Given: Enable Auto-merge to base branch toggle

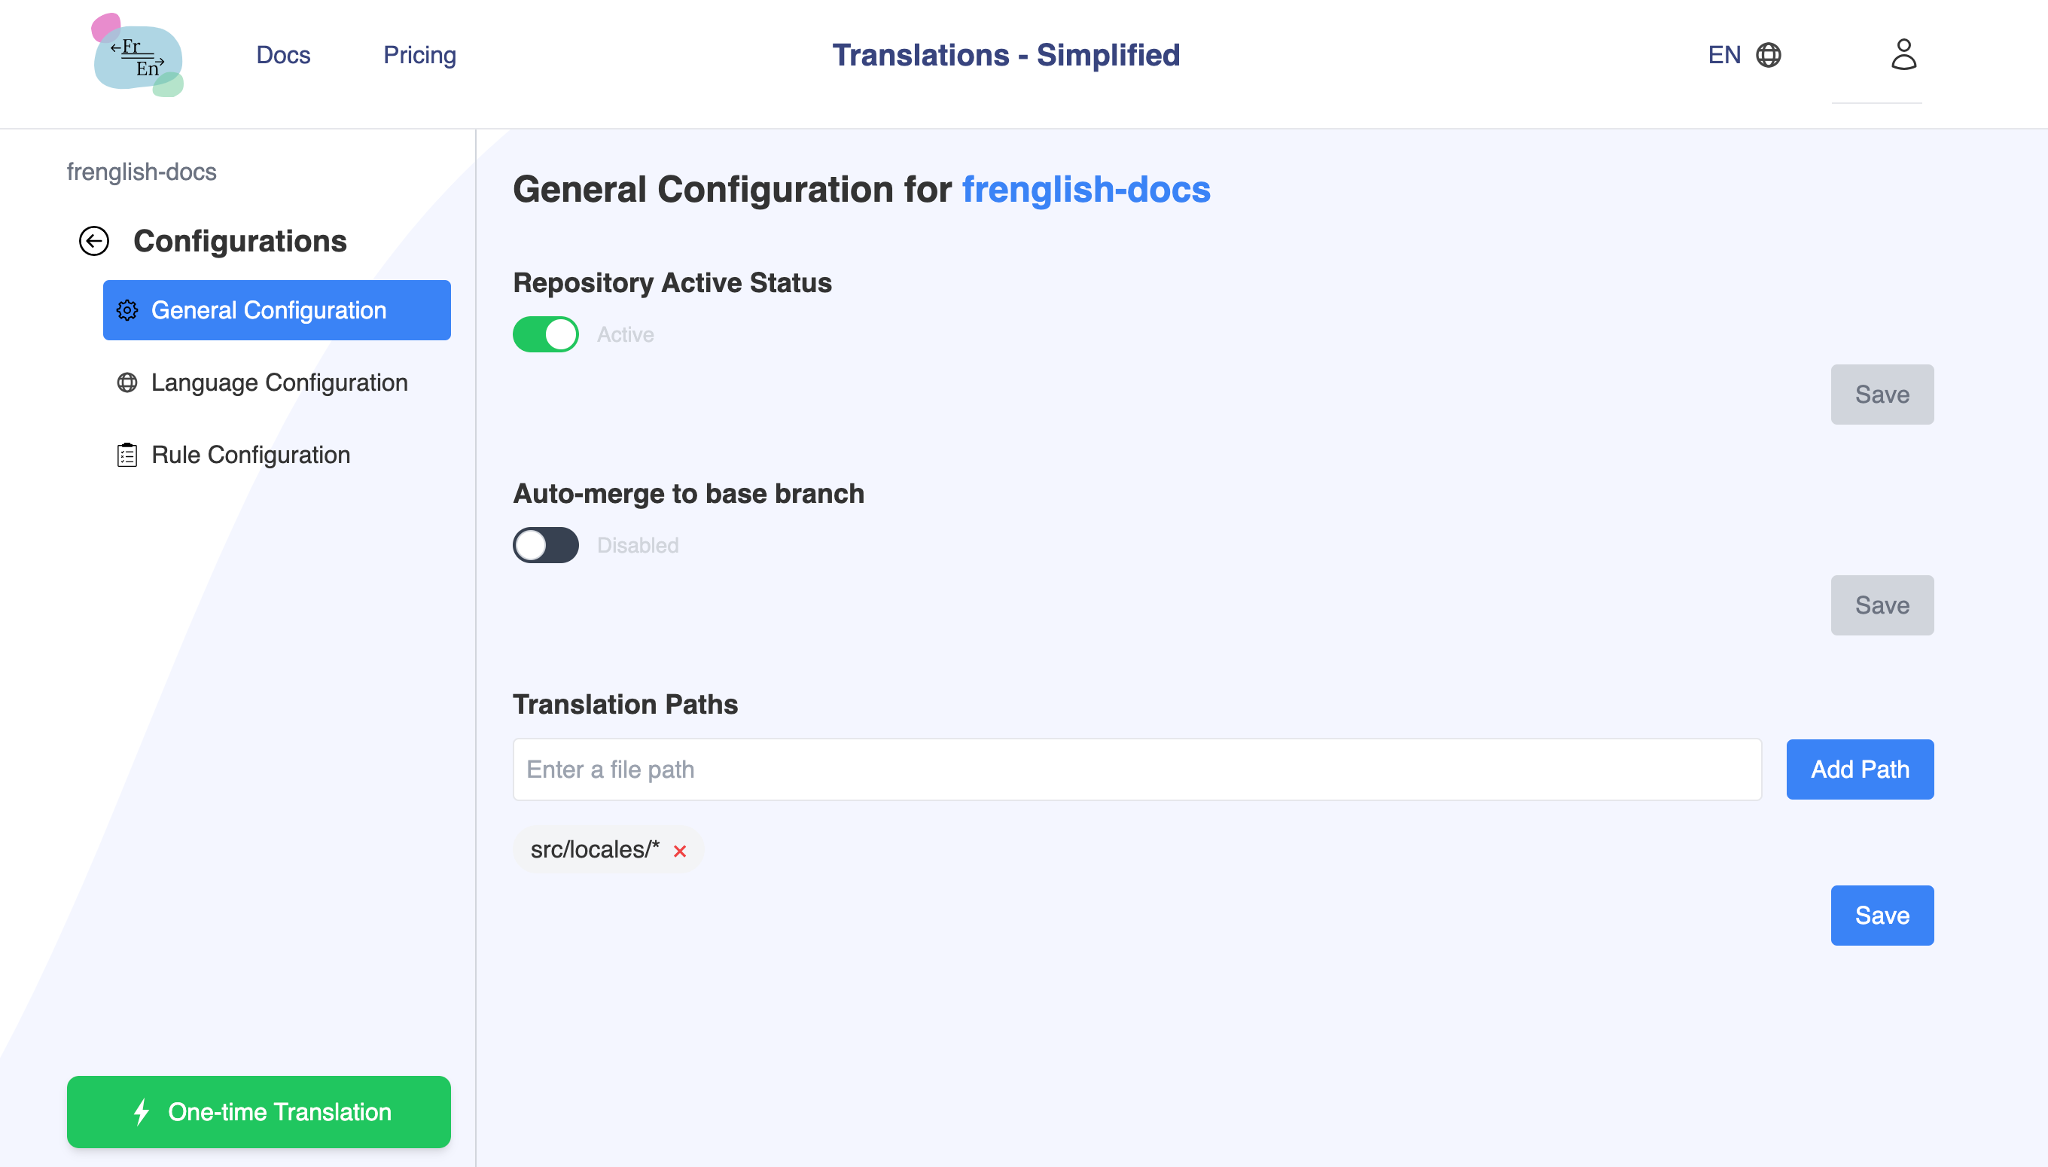Looking at the screenshot, I should point(546,546).
